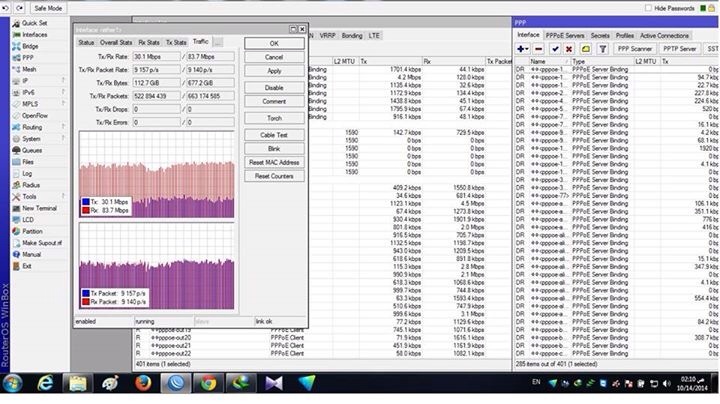Open the Interfaces menu in sidebar

coord(30,34)
